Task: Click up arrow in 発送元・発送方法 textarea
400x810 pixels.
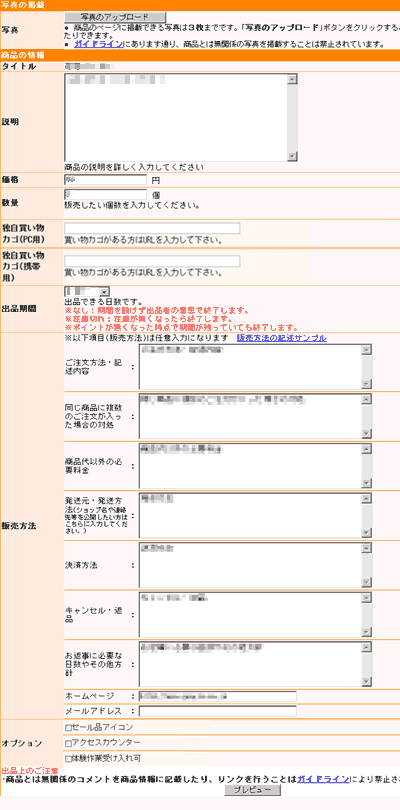Action: tap(367, 499)
